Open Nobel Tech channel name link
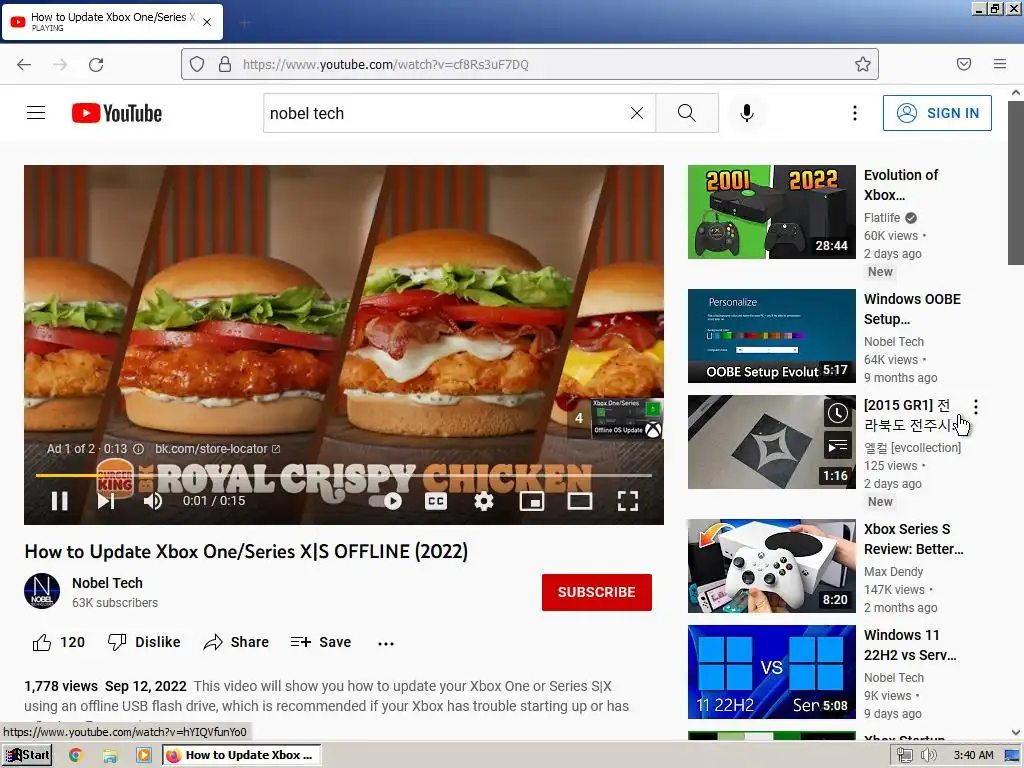 [x=107, y=583]
